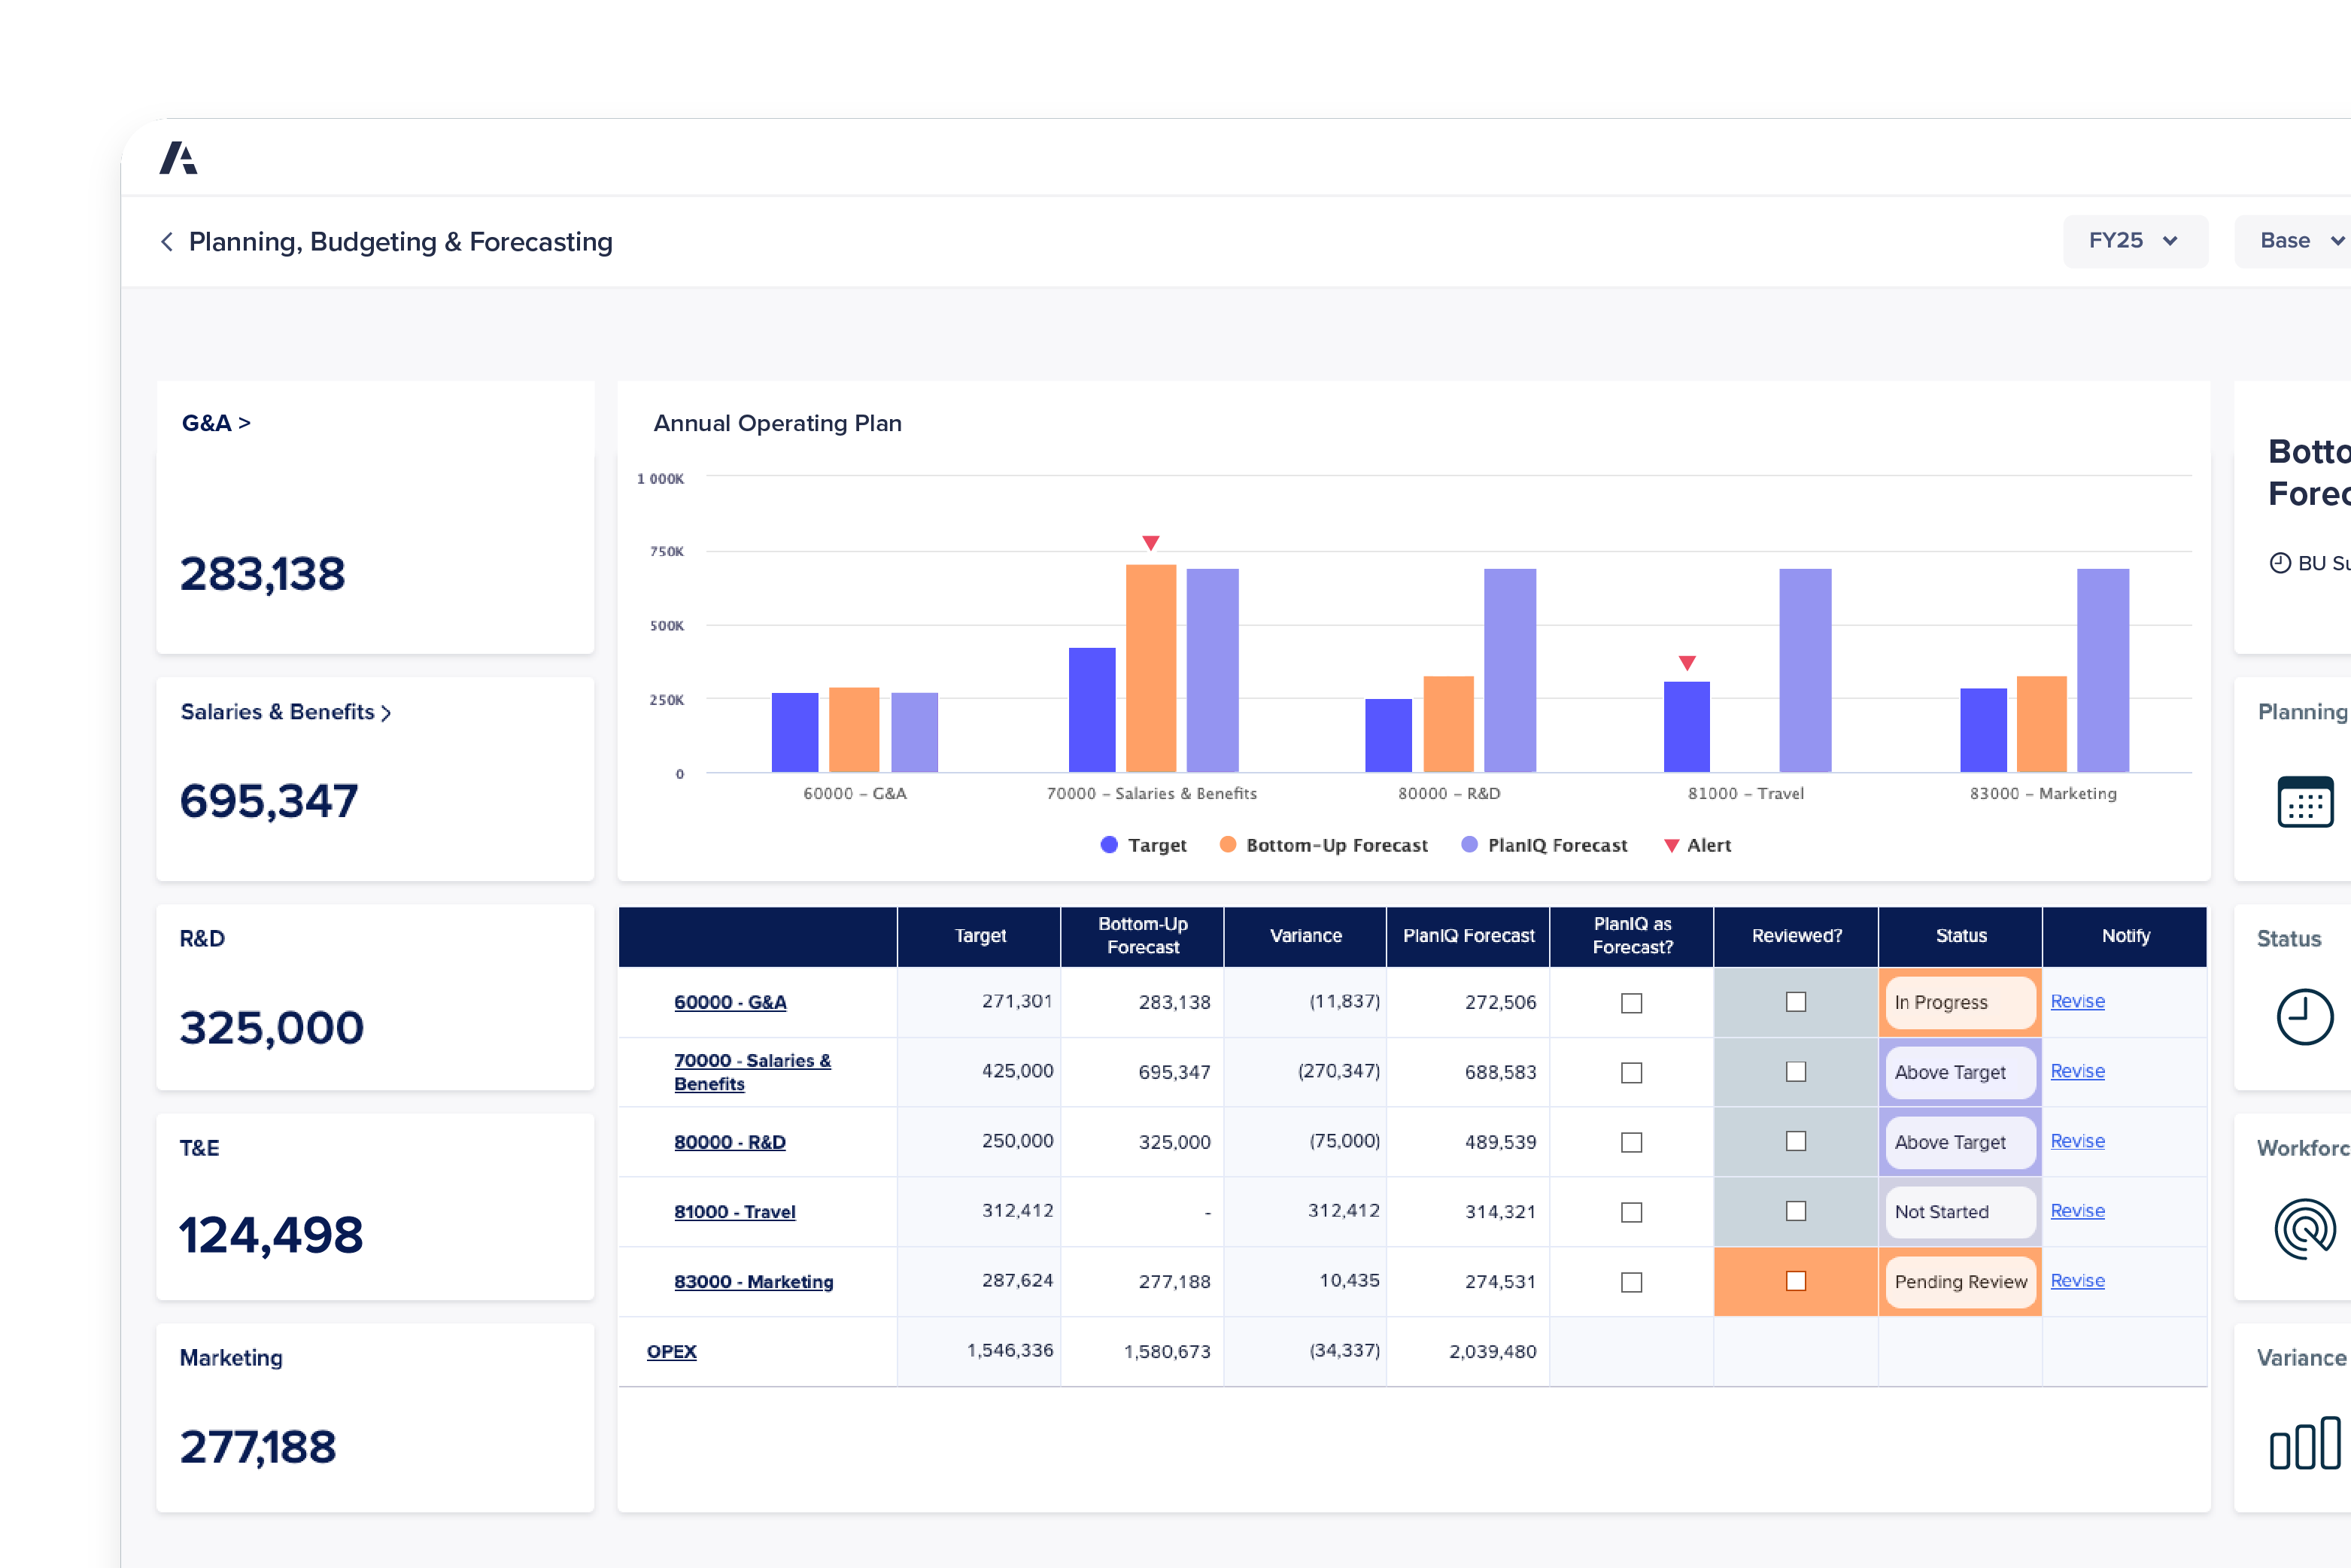Click the Target column header
Viewport: 2351px width, 1568px height.
click(x=979, y=936)
